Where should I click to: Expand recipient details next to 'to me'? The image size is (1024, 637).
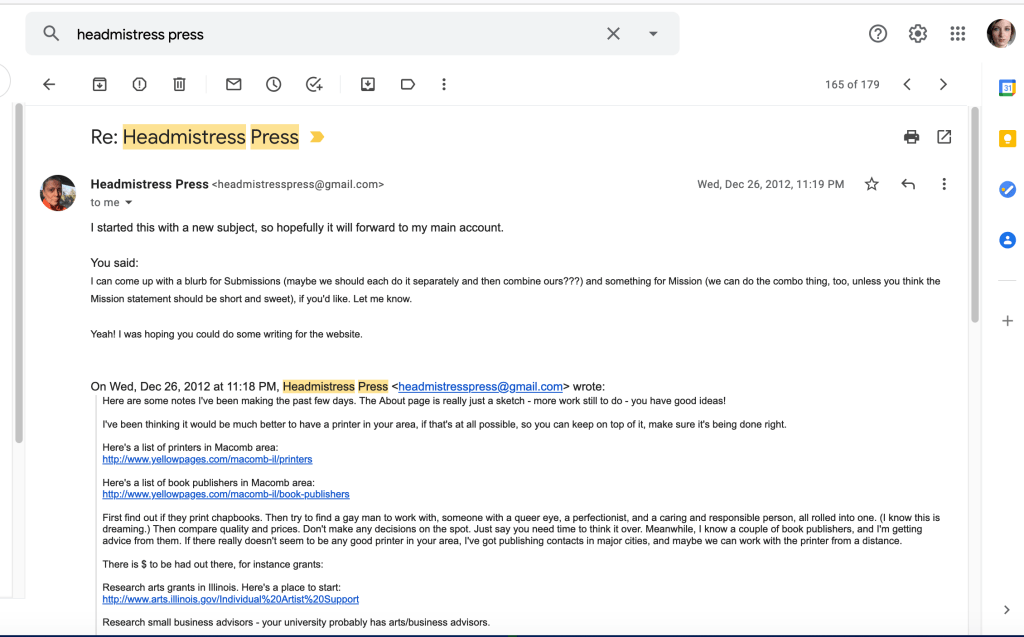(x=129, y=203)
